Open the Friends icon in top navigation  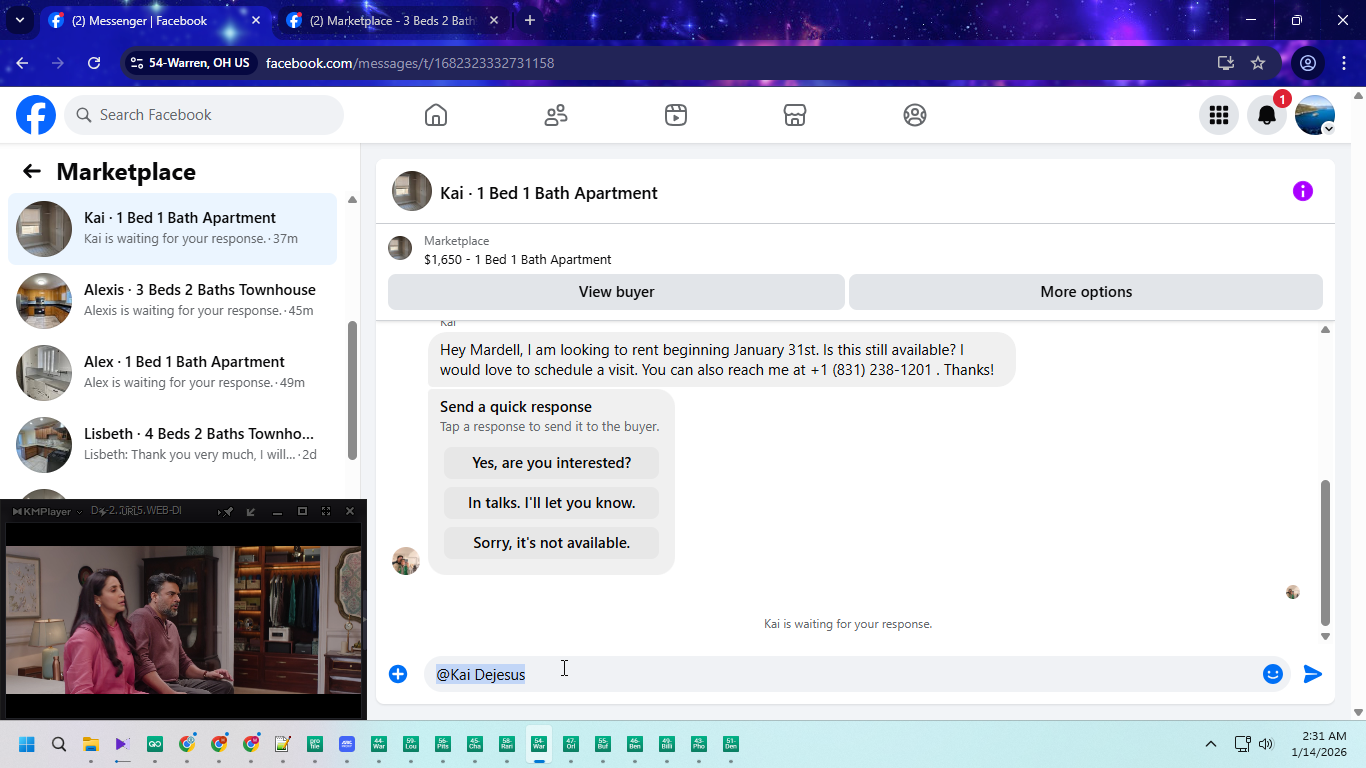(x=556, y=115)
